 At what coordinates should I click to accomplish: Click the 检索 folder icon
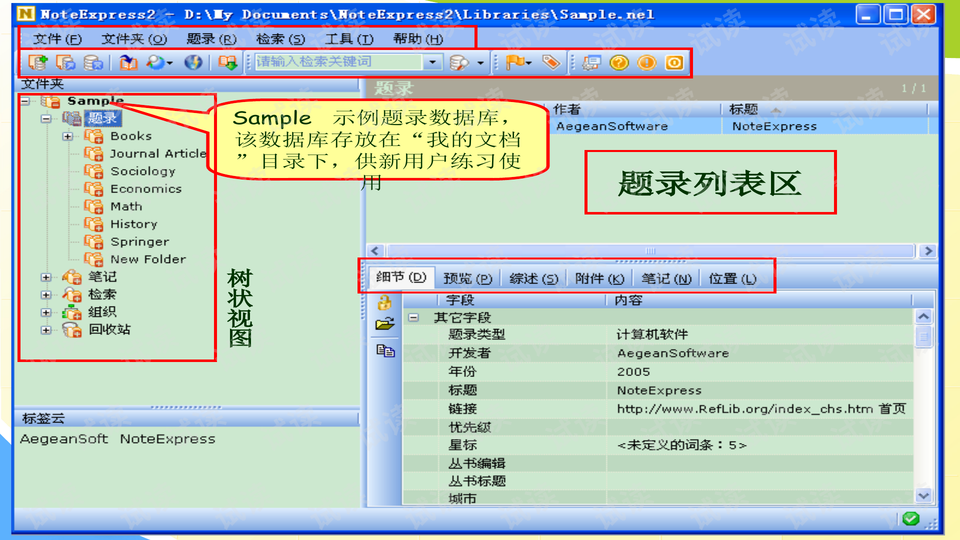coord(72,294)
